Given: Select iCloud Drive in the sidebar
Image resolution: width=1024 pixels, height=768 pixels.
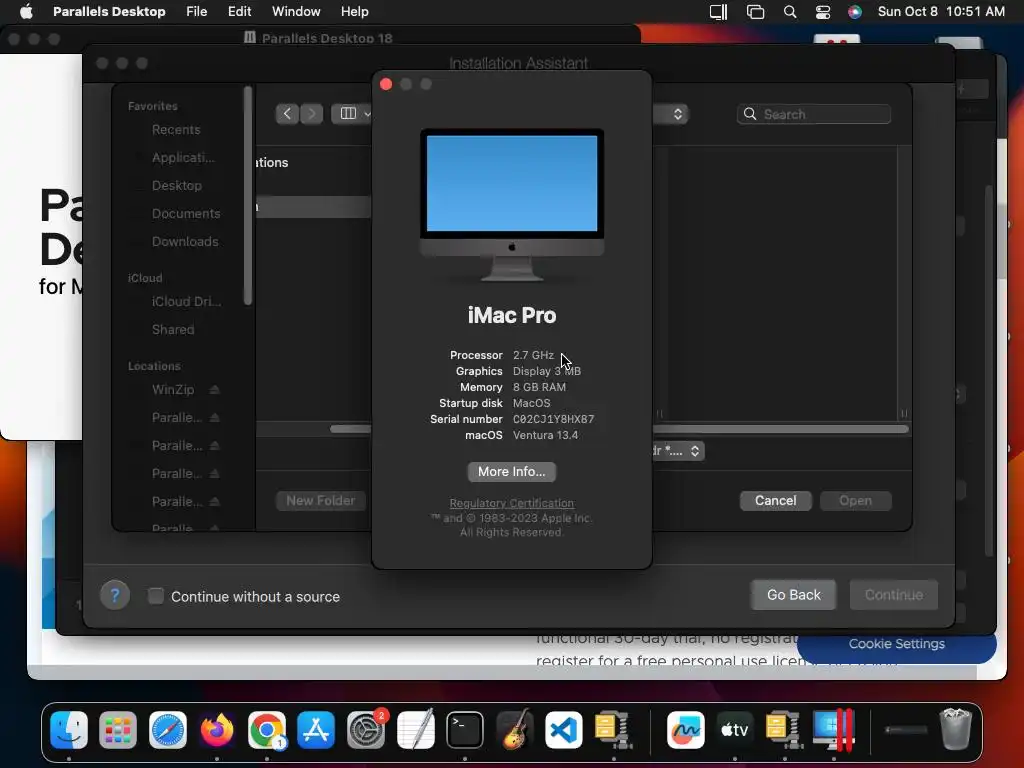Looking at the screenshot, I should point(186,301).
